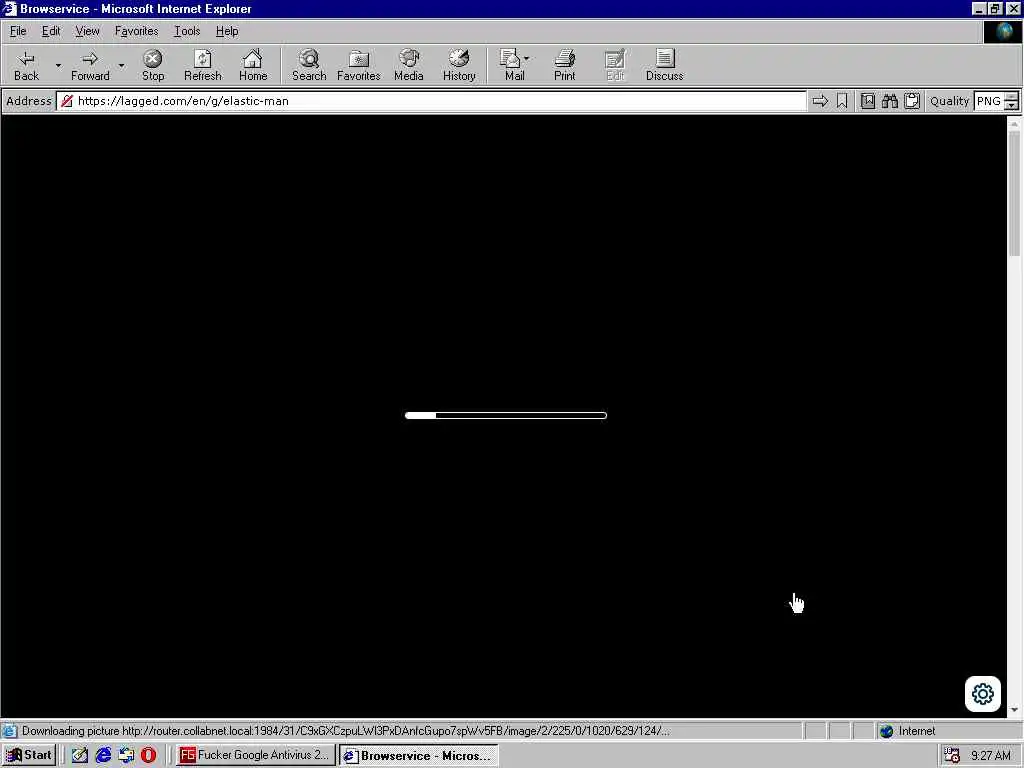Screen dimensions: 1024x768
Task: Click the 9:27 AM taskbar clock
Action: click(990, 756)
